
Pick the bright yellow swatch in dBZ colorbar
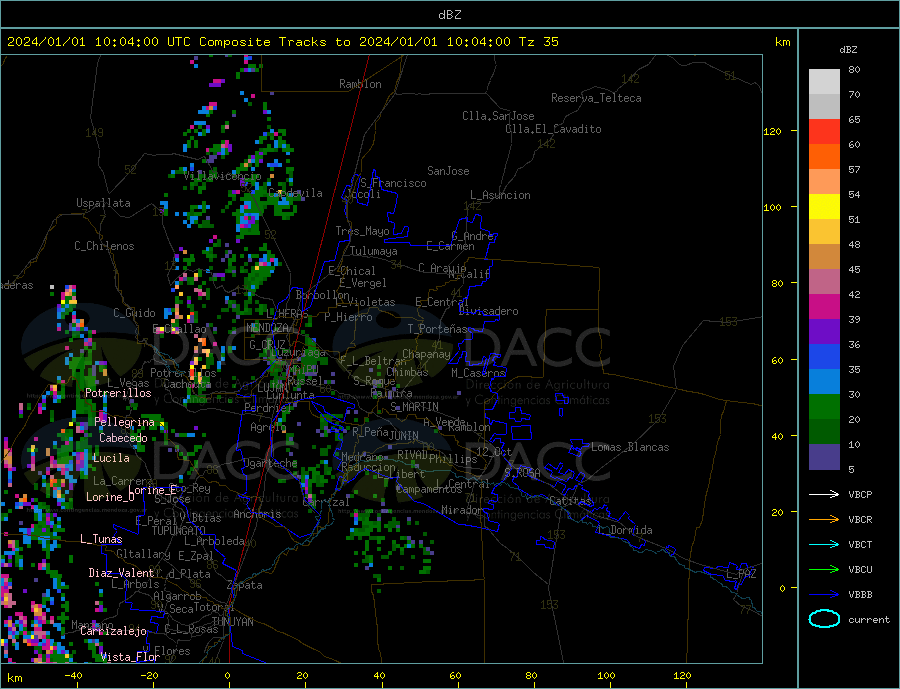pos(824,207)
